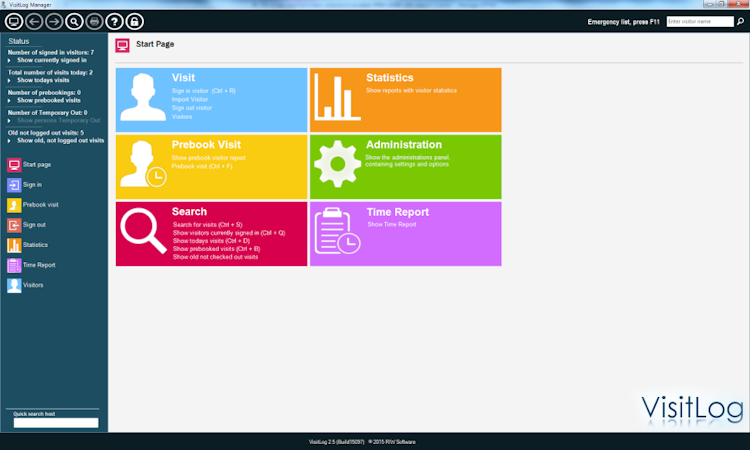Select Prebook visit label in sidebar
Viewport: 750px width, 450px height.
(41, 205)
